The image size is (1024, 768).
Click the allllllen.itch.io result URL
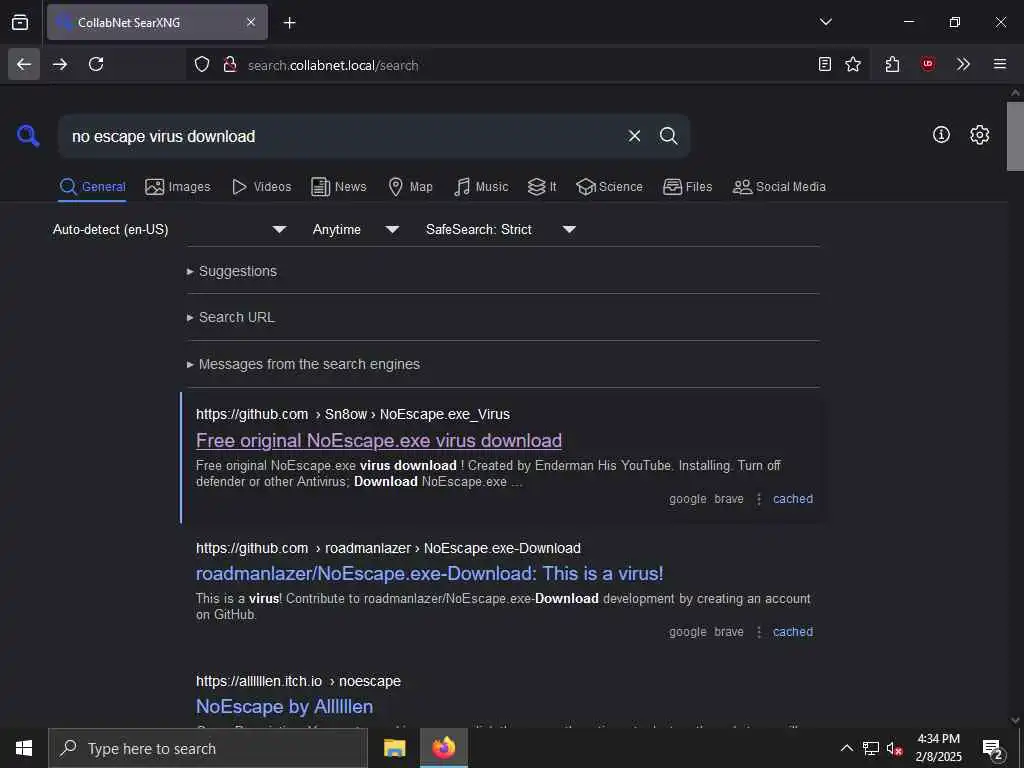click(298, 681)
